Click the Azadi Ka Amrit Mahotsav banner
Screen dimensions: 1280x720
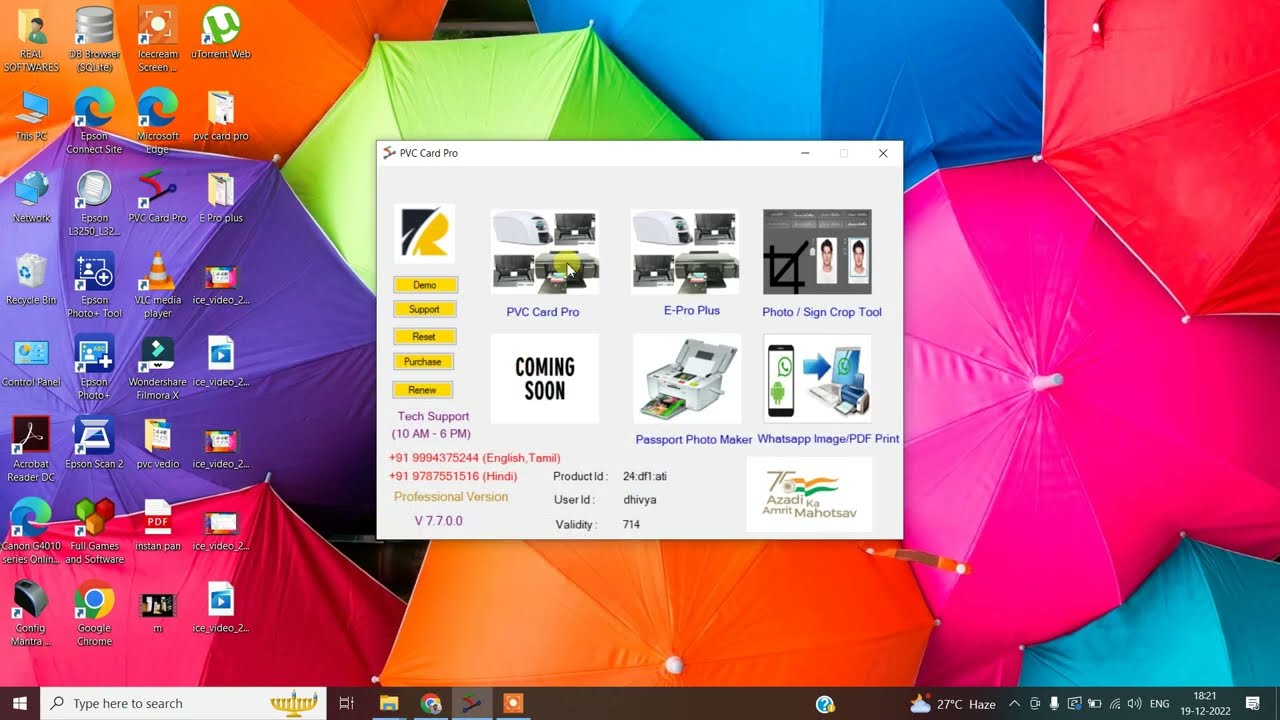(810, 494)
